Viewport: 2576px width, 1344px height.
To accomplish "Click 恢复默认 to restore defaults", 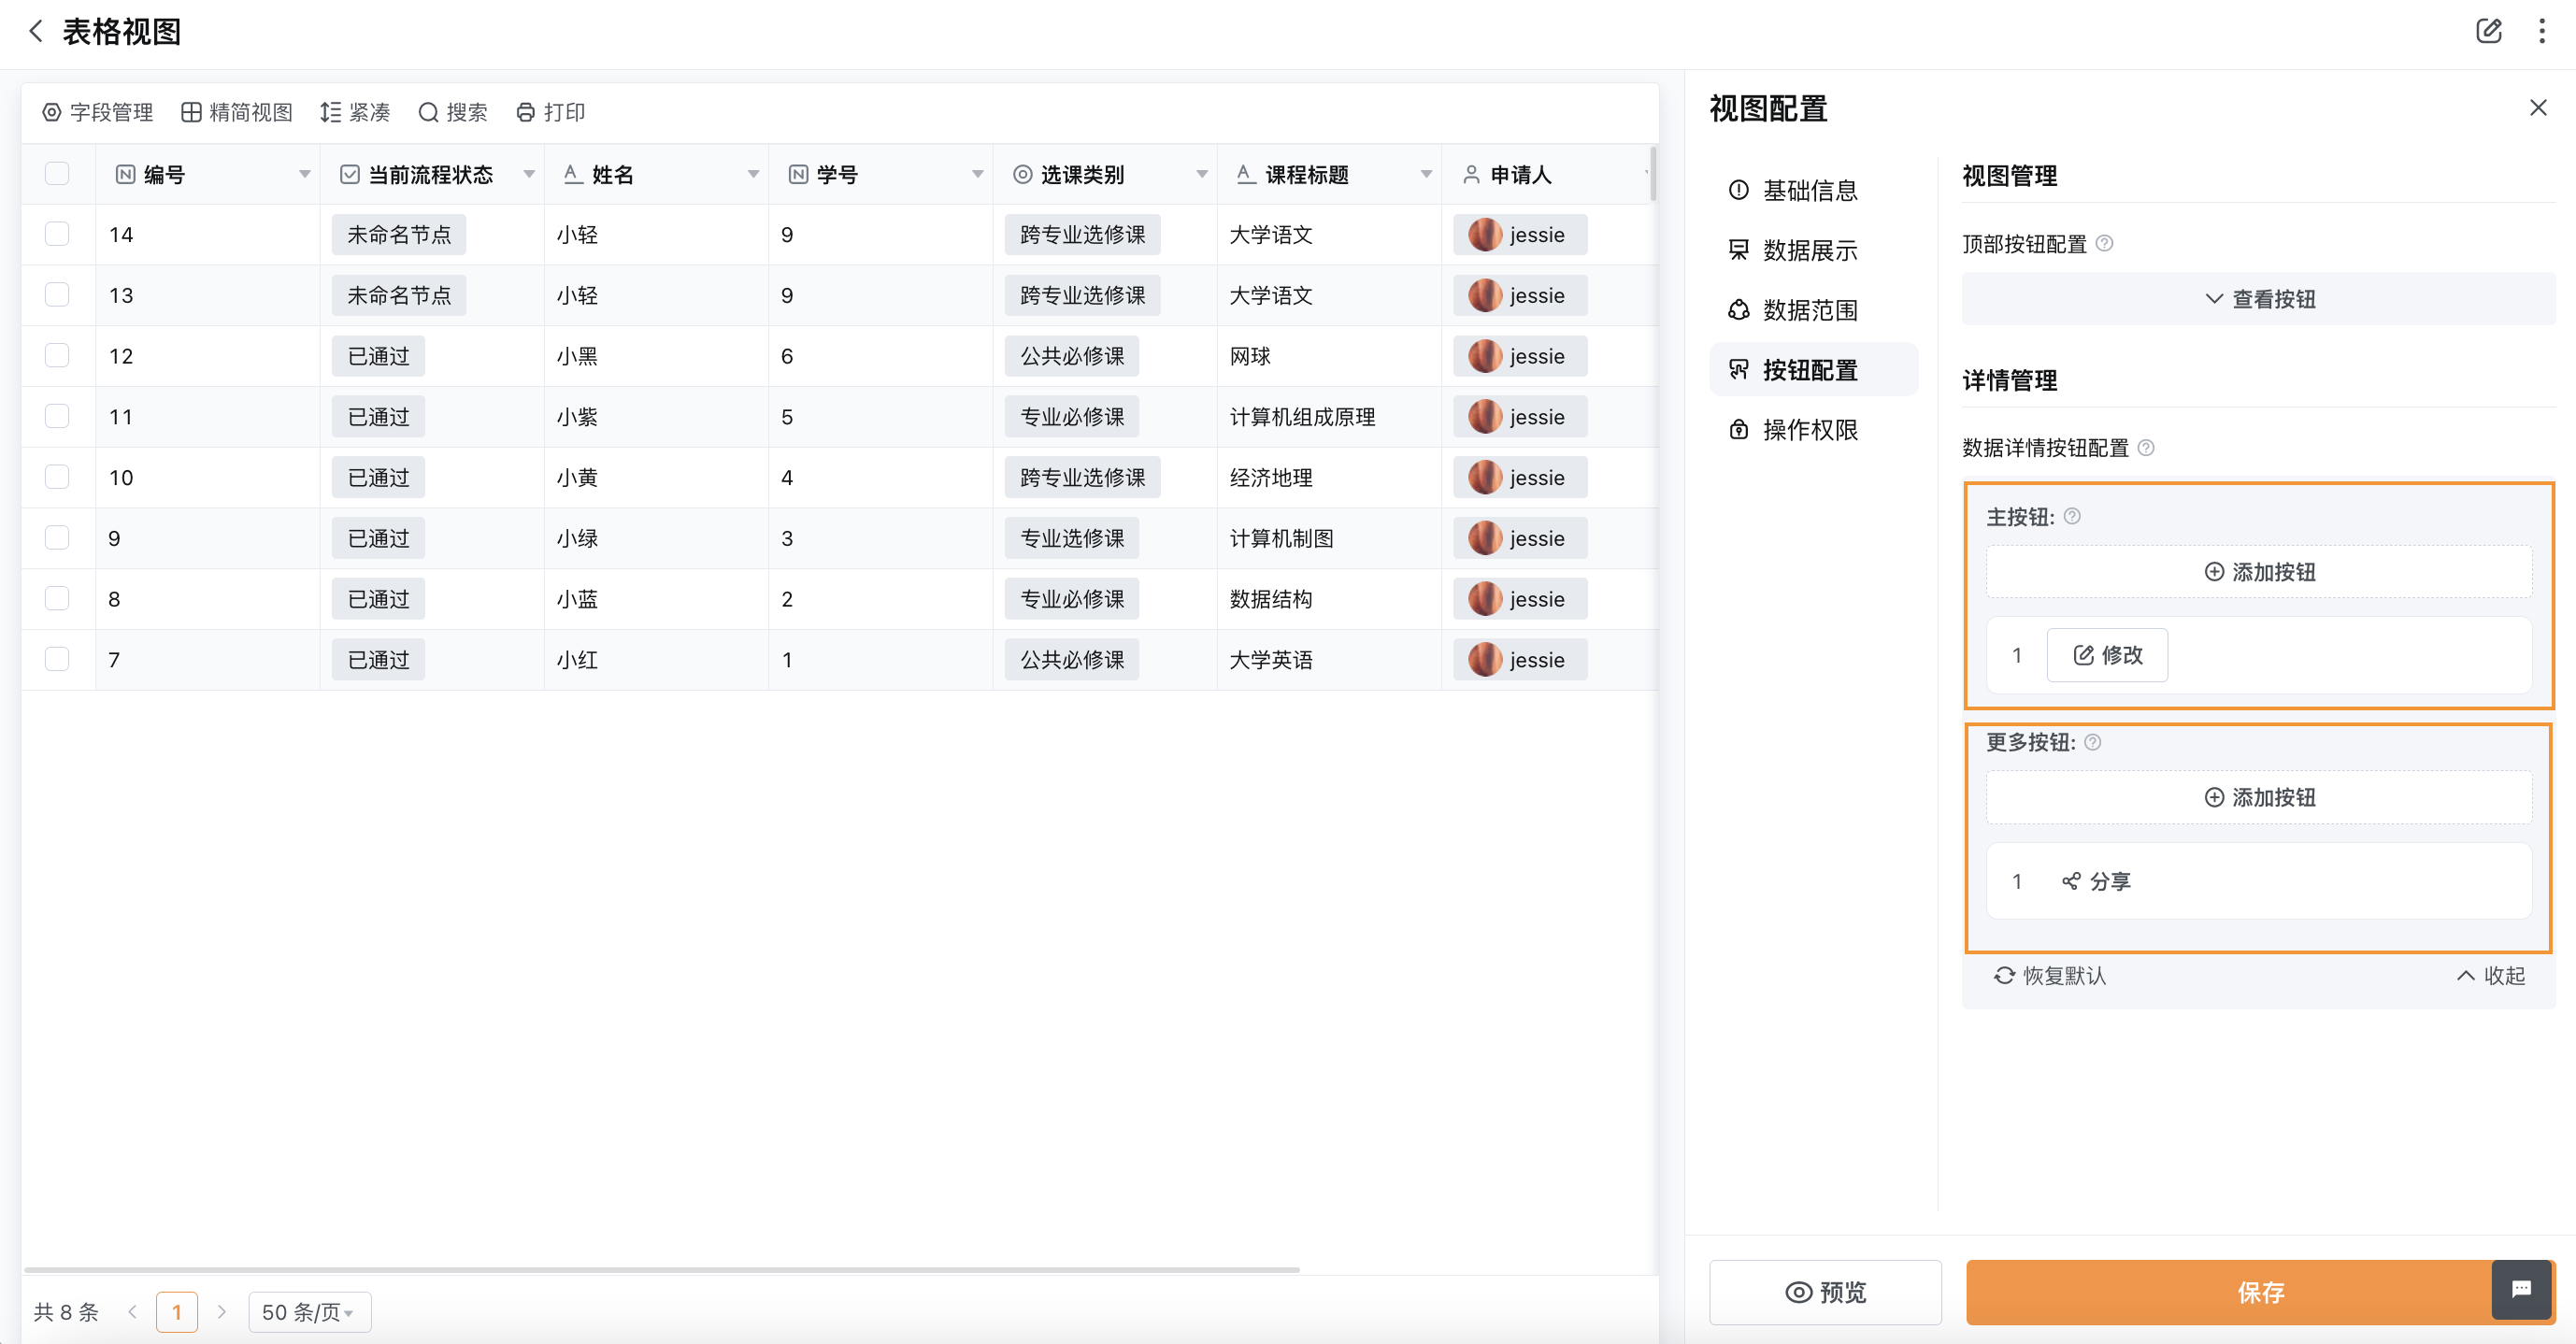I will click(x=2050, y=976).
